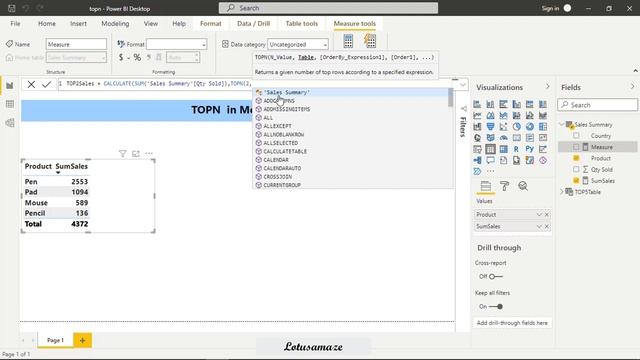640x360 pixels.
Task: Select the Python visual
Action: (x=530, y=149)
